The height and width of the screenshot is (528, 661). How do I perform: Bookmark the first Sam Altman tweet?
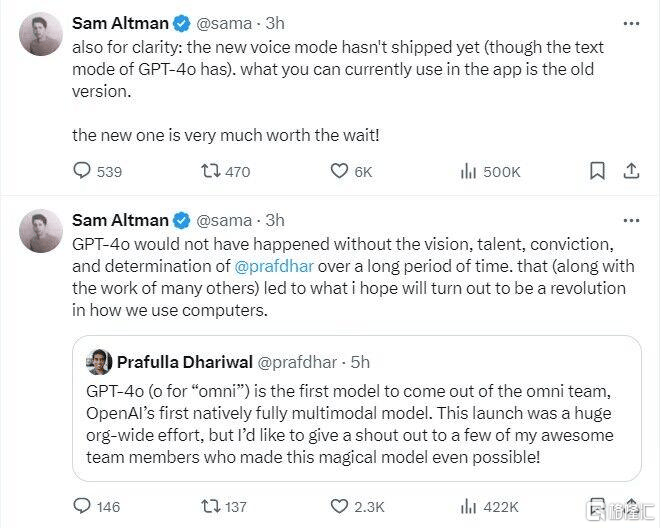point(597,171)
